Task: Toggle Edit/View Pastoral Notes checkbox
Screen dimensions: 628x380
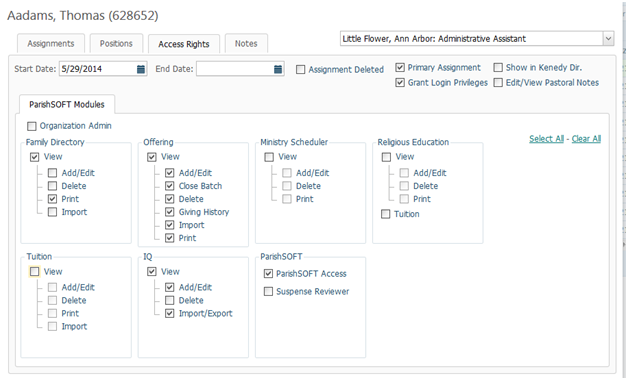Action: pos(498,82)
